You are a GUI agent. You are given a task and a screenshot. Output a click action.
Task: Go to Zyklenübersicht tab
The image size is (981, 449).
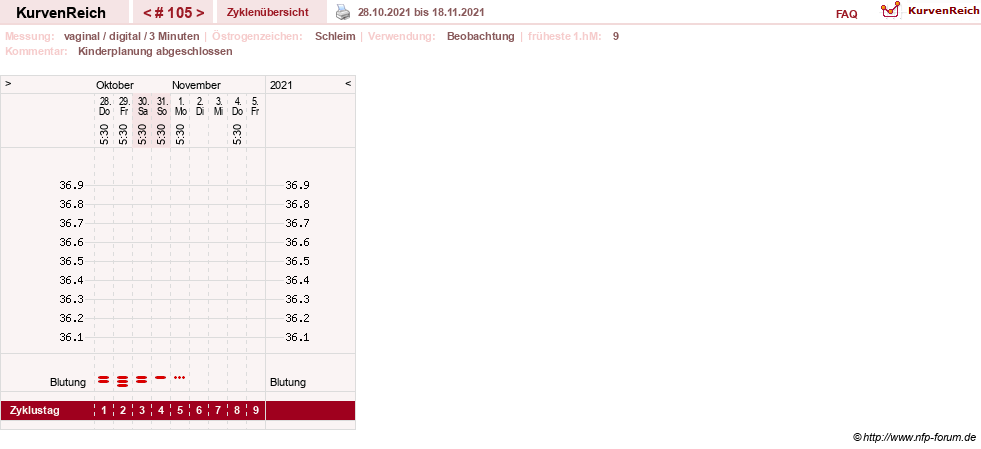pos(268,12)
